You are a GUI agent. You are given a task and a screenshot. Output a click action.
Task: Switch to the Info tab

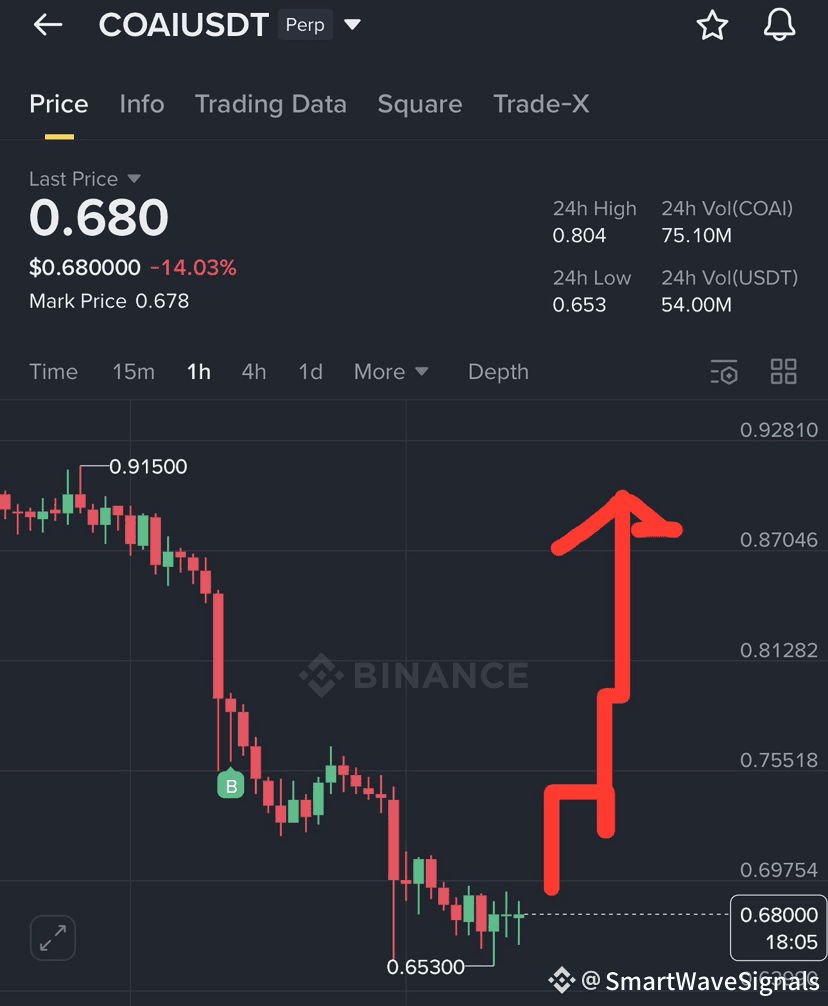coord(142,104)
